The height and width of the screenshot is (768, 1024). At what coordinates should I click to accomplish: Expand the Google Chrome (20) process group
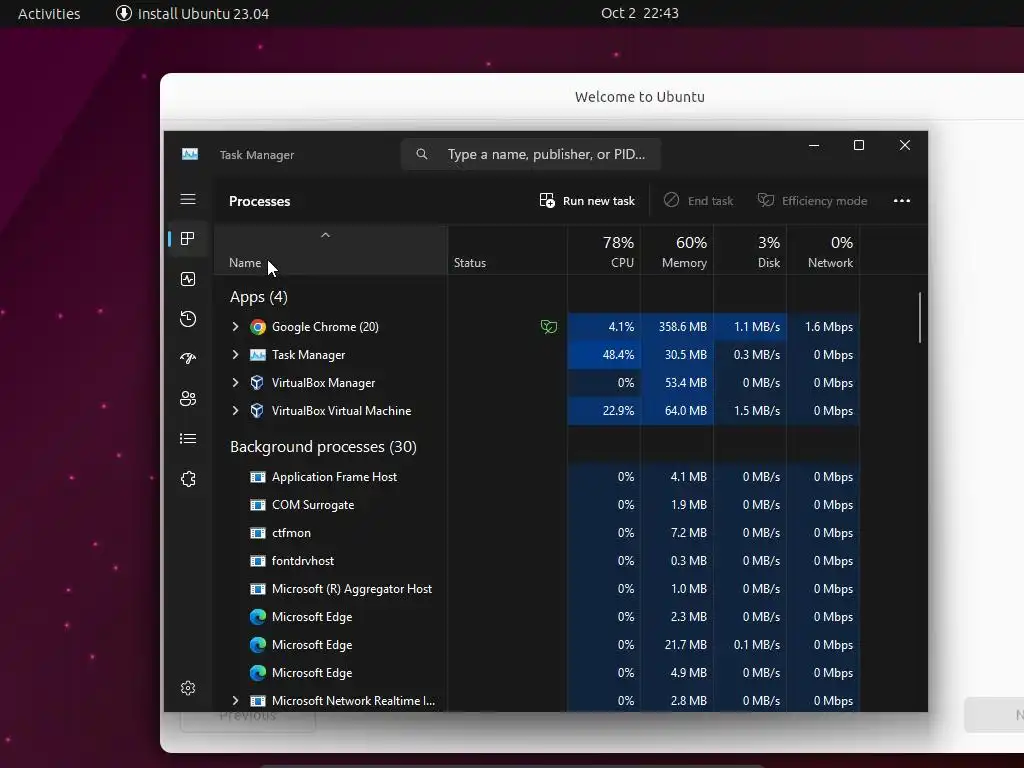click(x=235, y=327)
